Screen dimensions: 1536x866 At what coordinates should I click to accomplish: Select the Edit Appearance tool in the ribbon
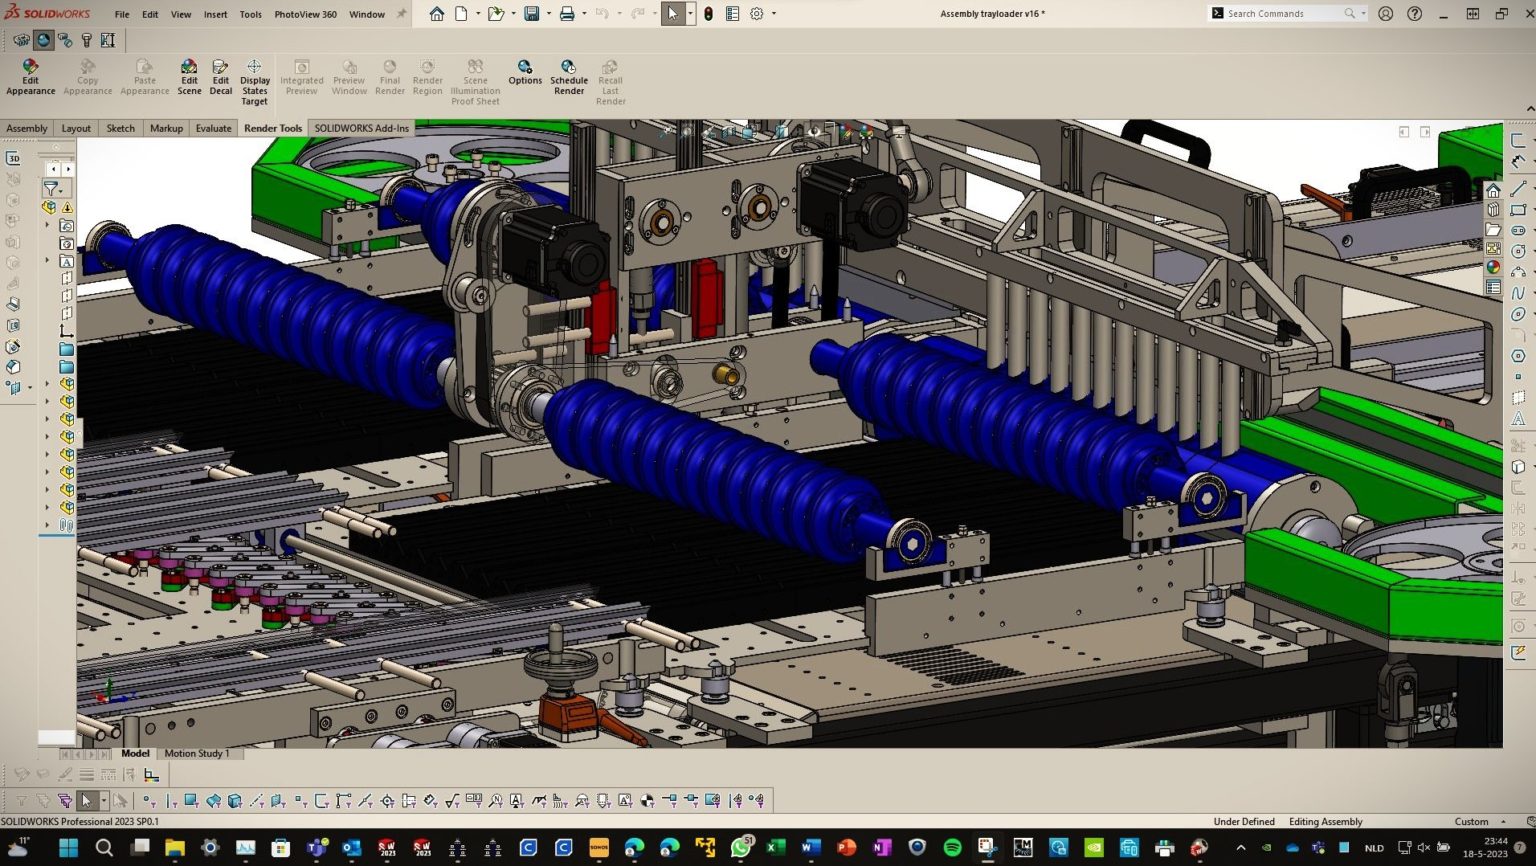coord(30,75)
